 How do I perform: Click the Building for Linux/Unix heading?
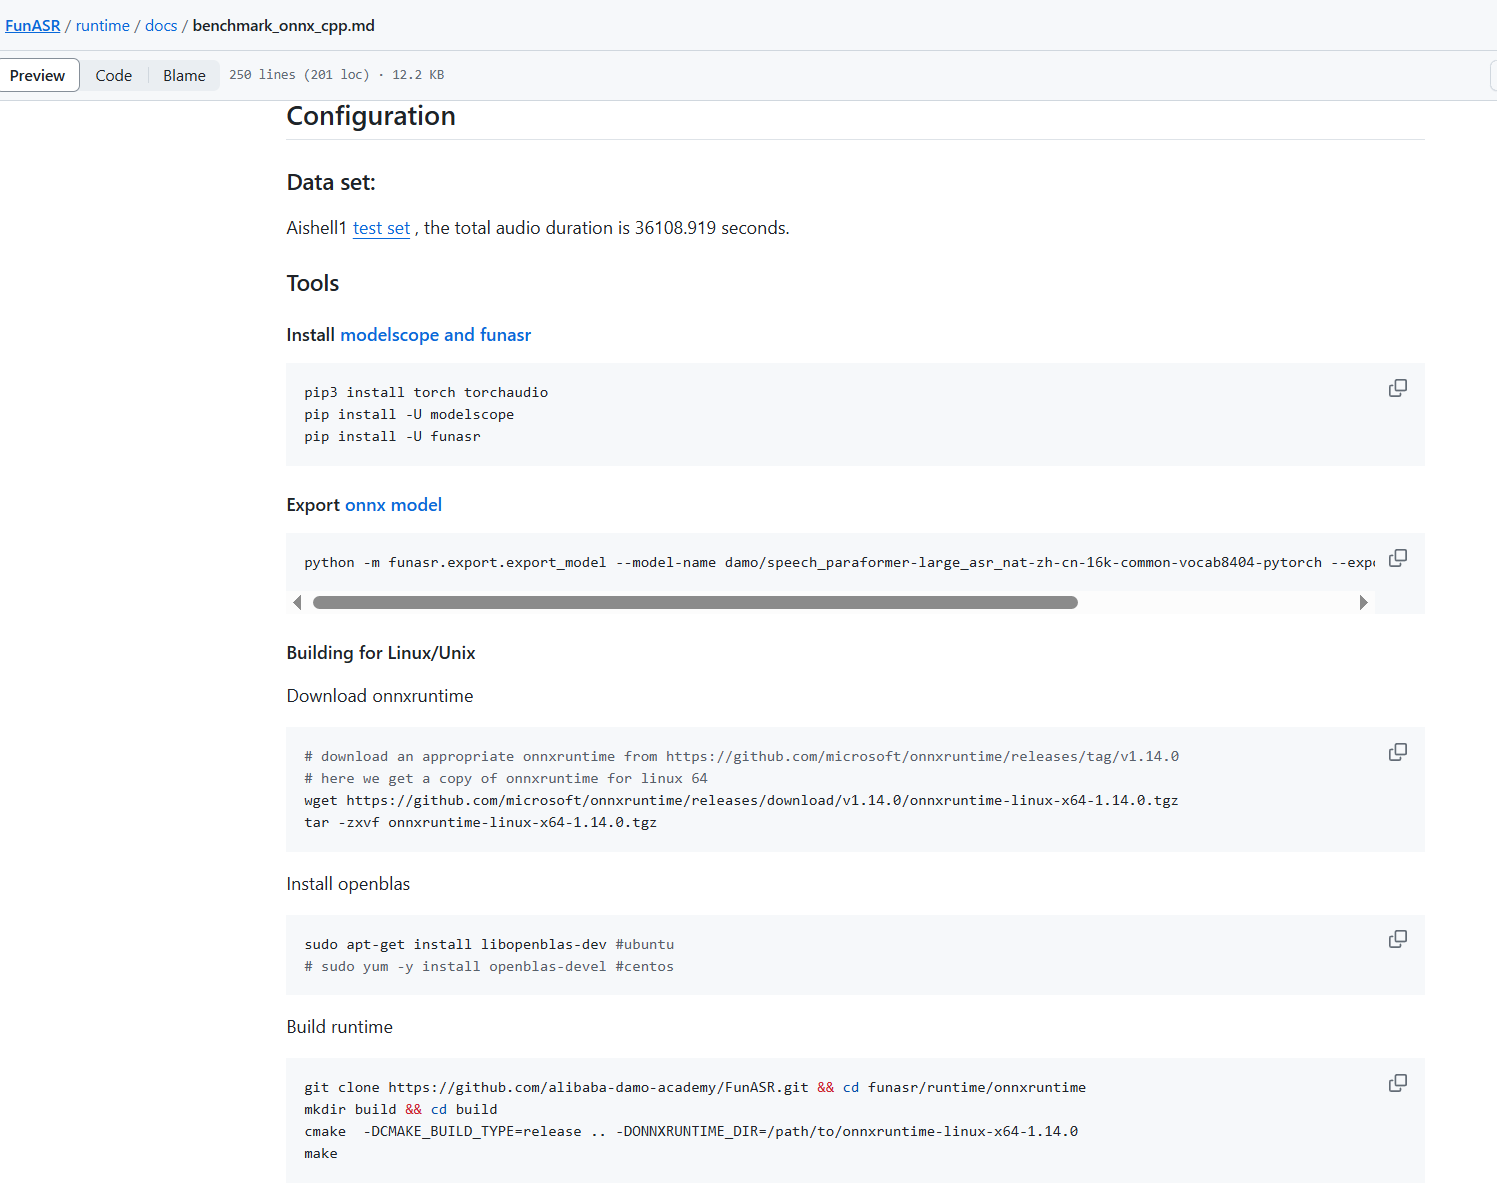tap(381, 653)
